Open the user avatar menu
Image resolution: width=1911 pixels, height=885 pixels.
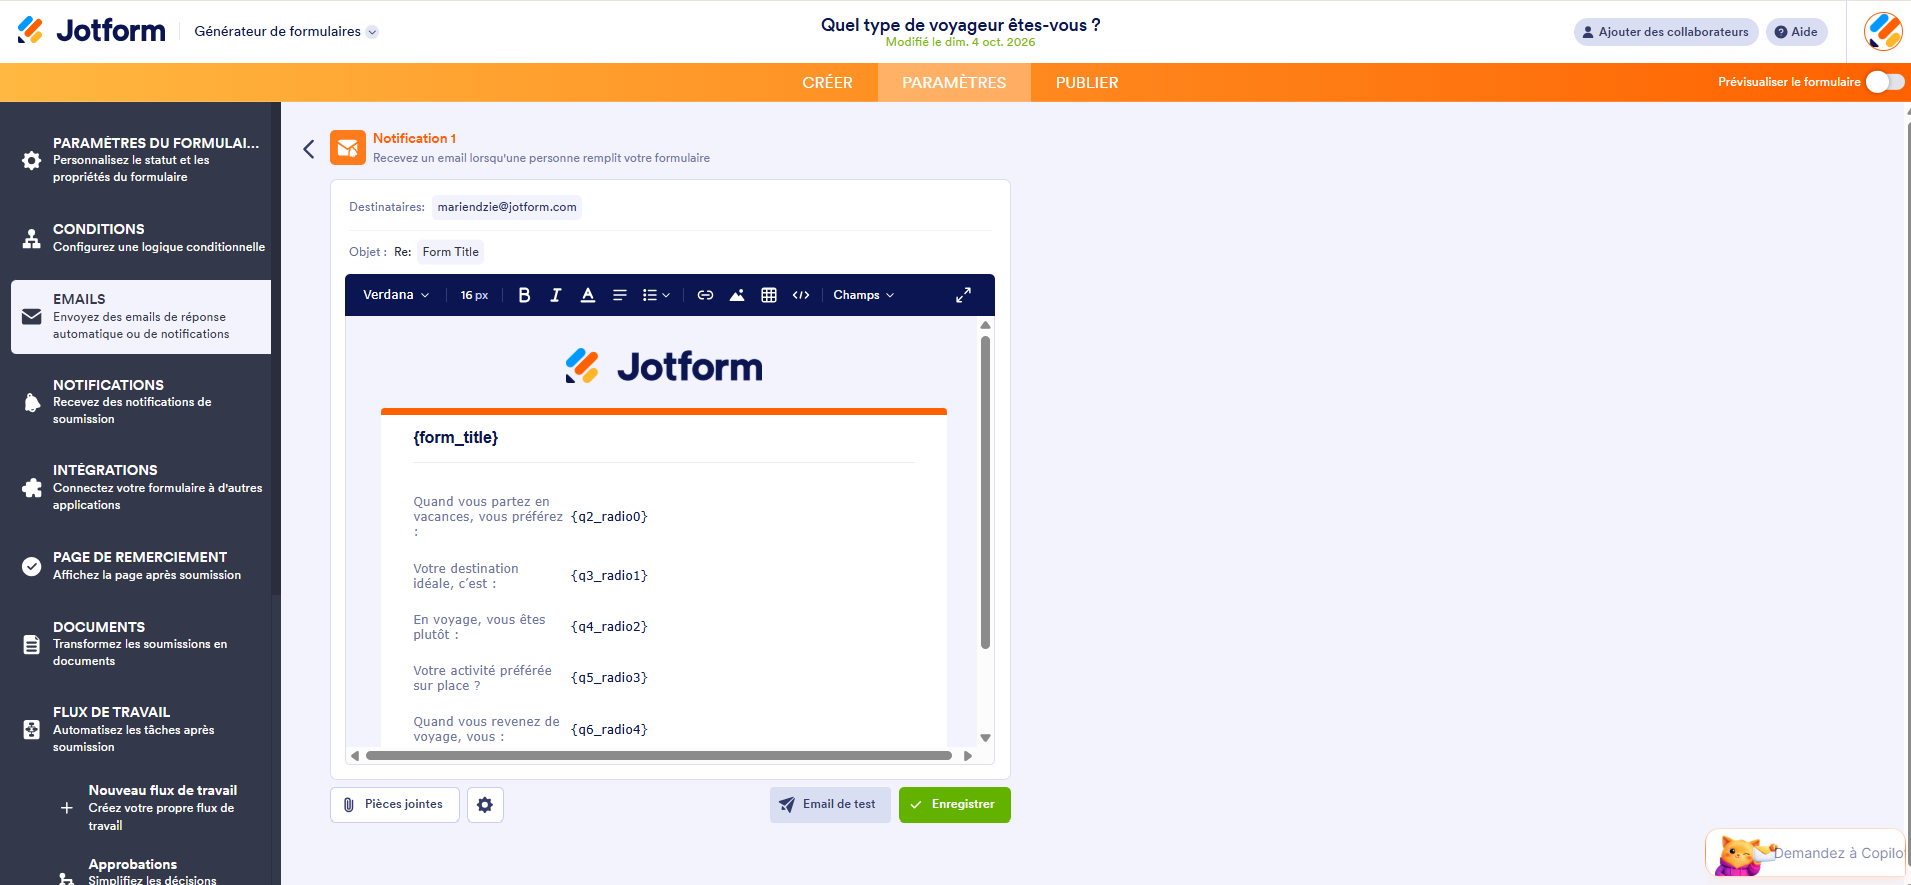point(1883,31)
